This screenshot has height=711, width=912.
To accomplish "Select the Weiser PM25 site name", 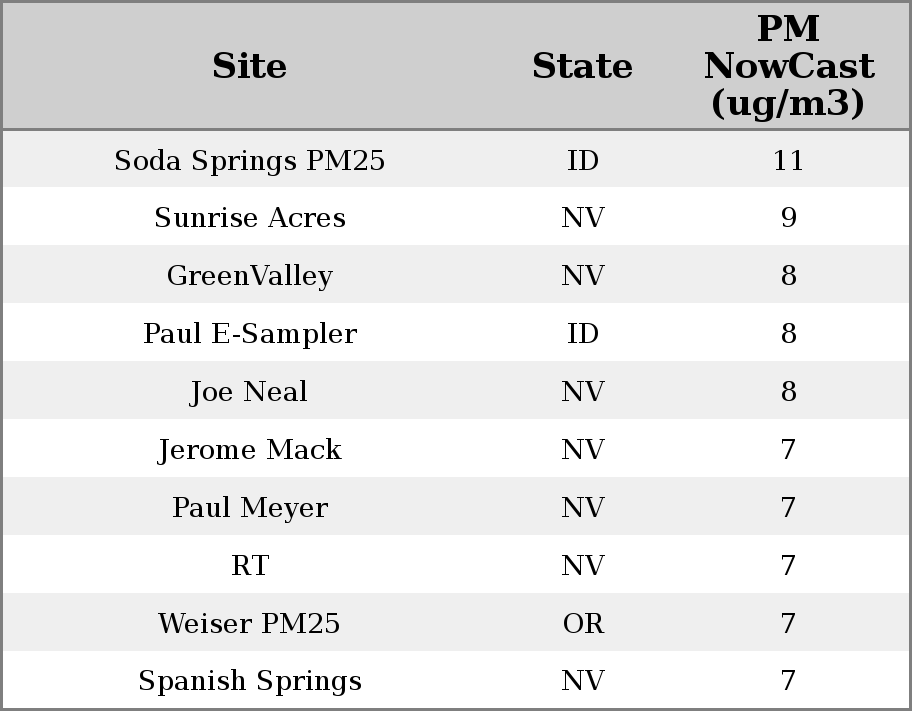I will tap(250, 624).
